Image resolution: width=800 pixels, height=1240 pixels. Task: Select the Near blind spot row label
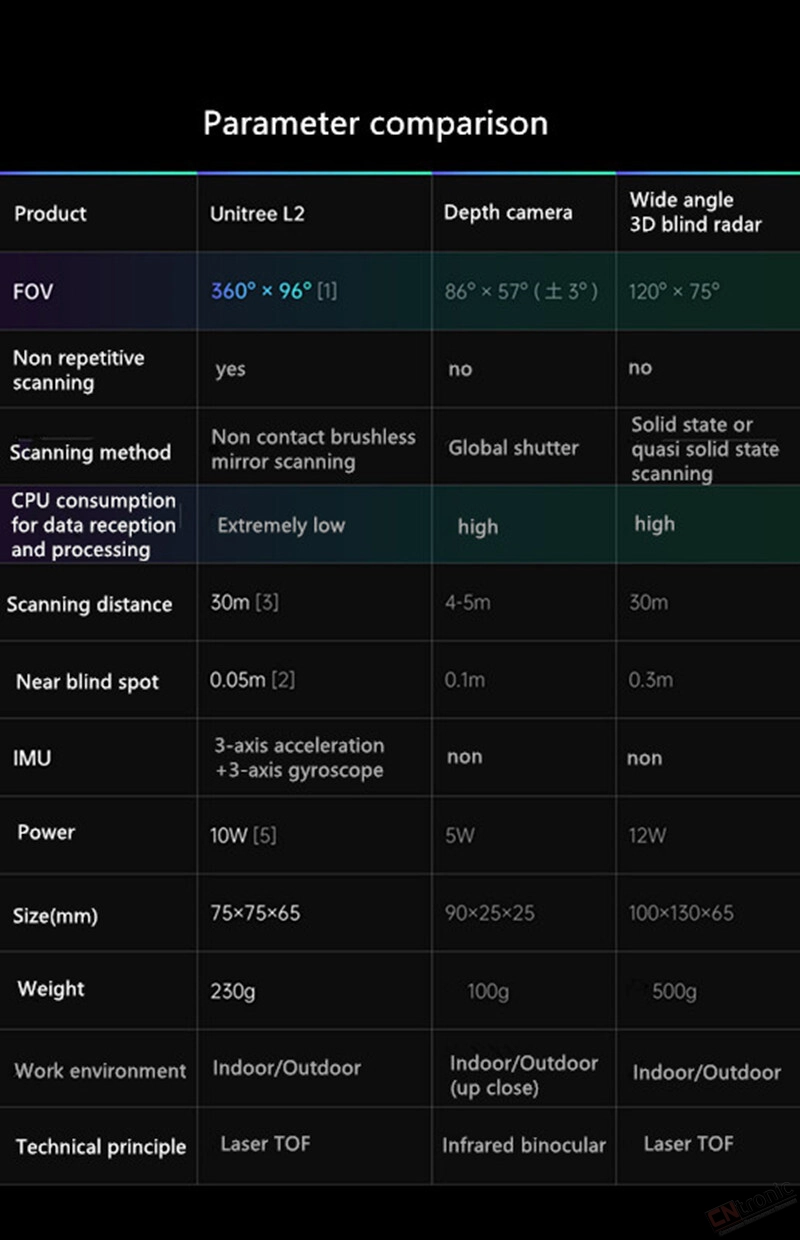87,682
